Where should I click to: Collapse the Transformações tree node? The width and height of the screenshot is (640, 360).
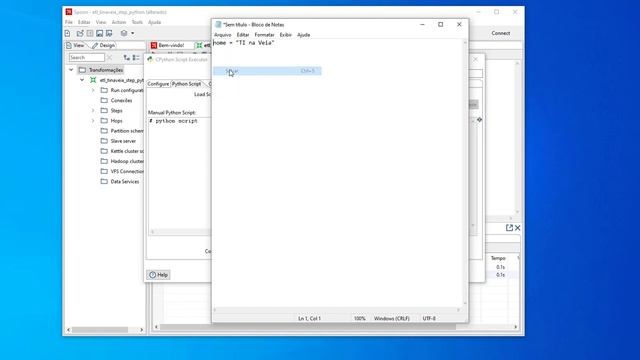pyautogui.click(x=71, y=70)
